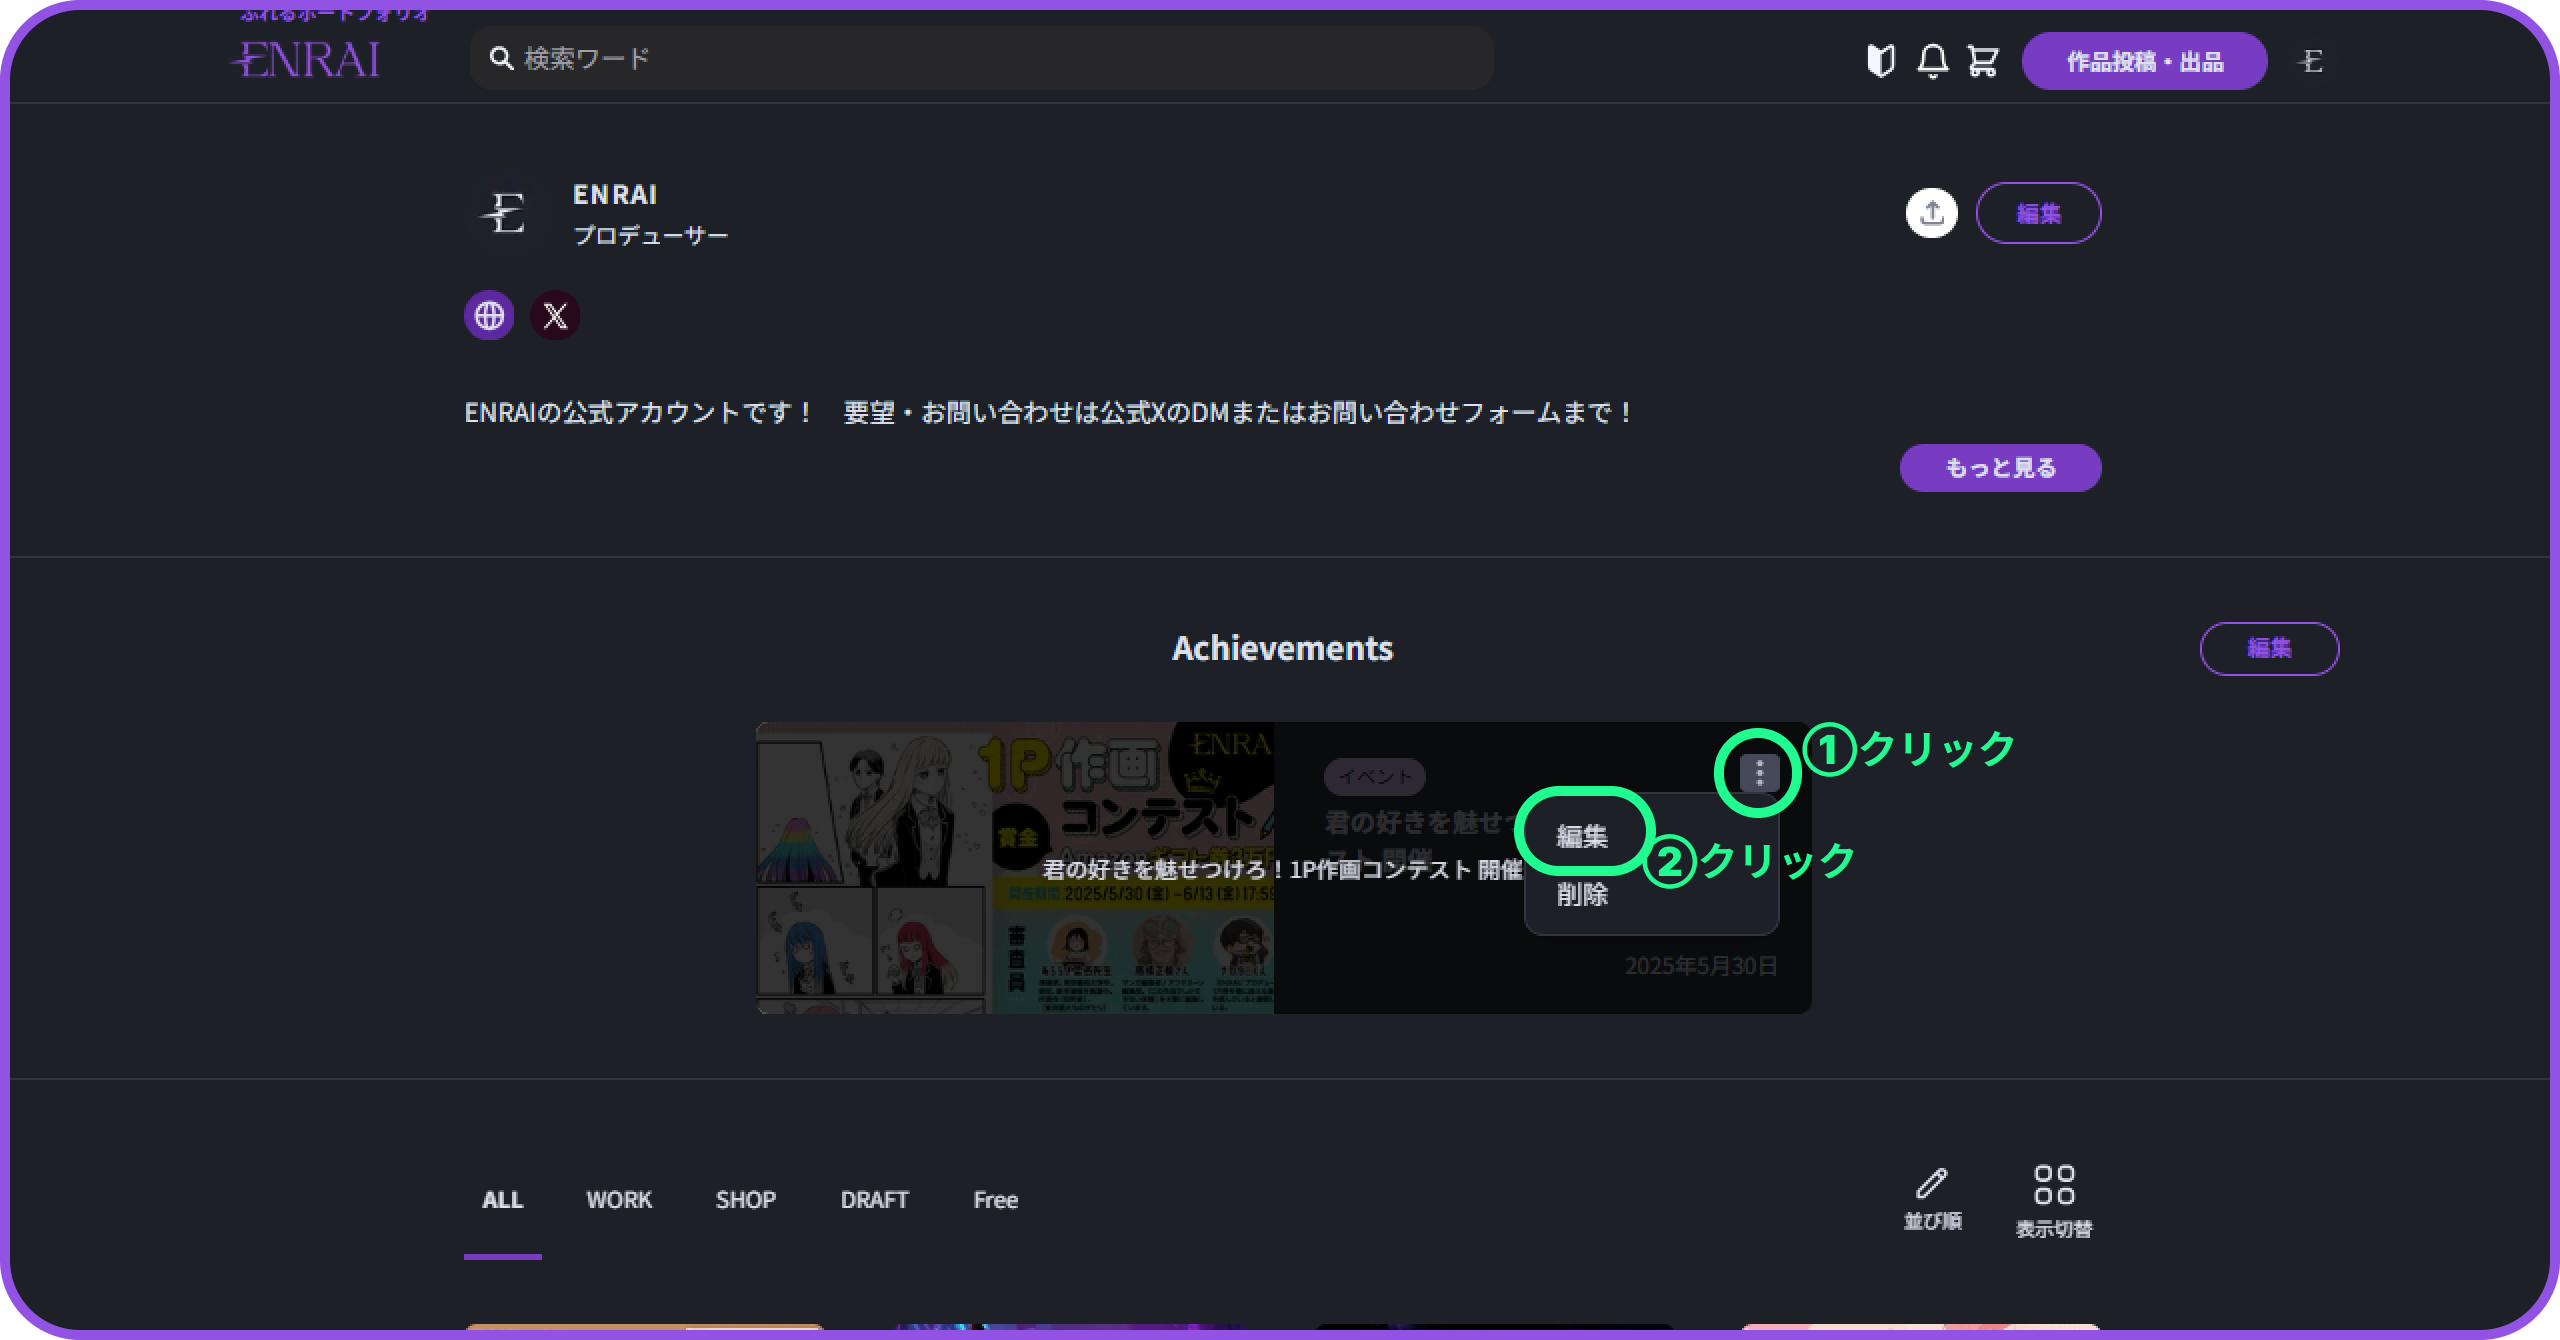Open the X social profile icon
Image resolution: width=2560 pixels, height=1340 pixels.
click(x=555, y=316)
